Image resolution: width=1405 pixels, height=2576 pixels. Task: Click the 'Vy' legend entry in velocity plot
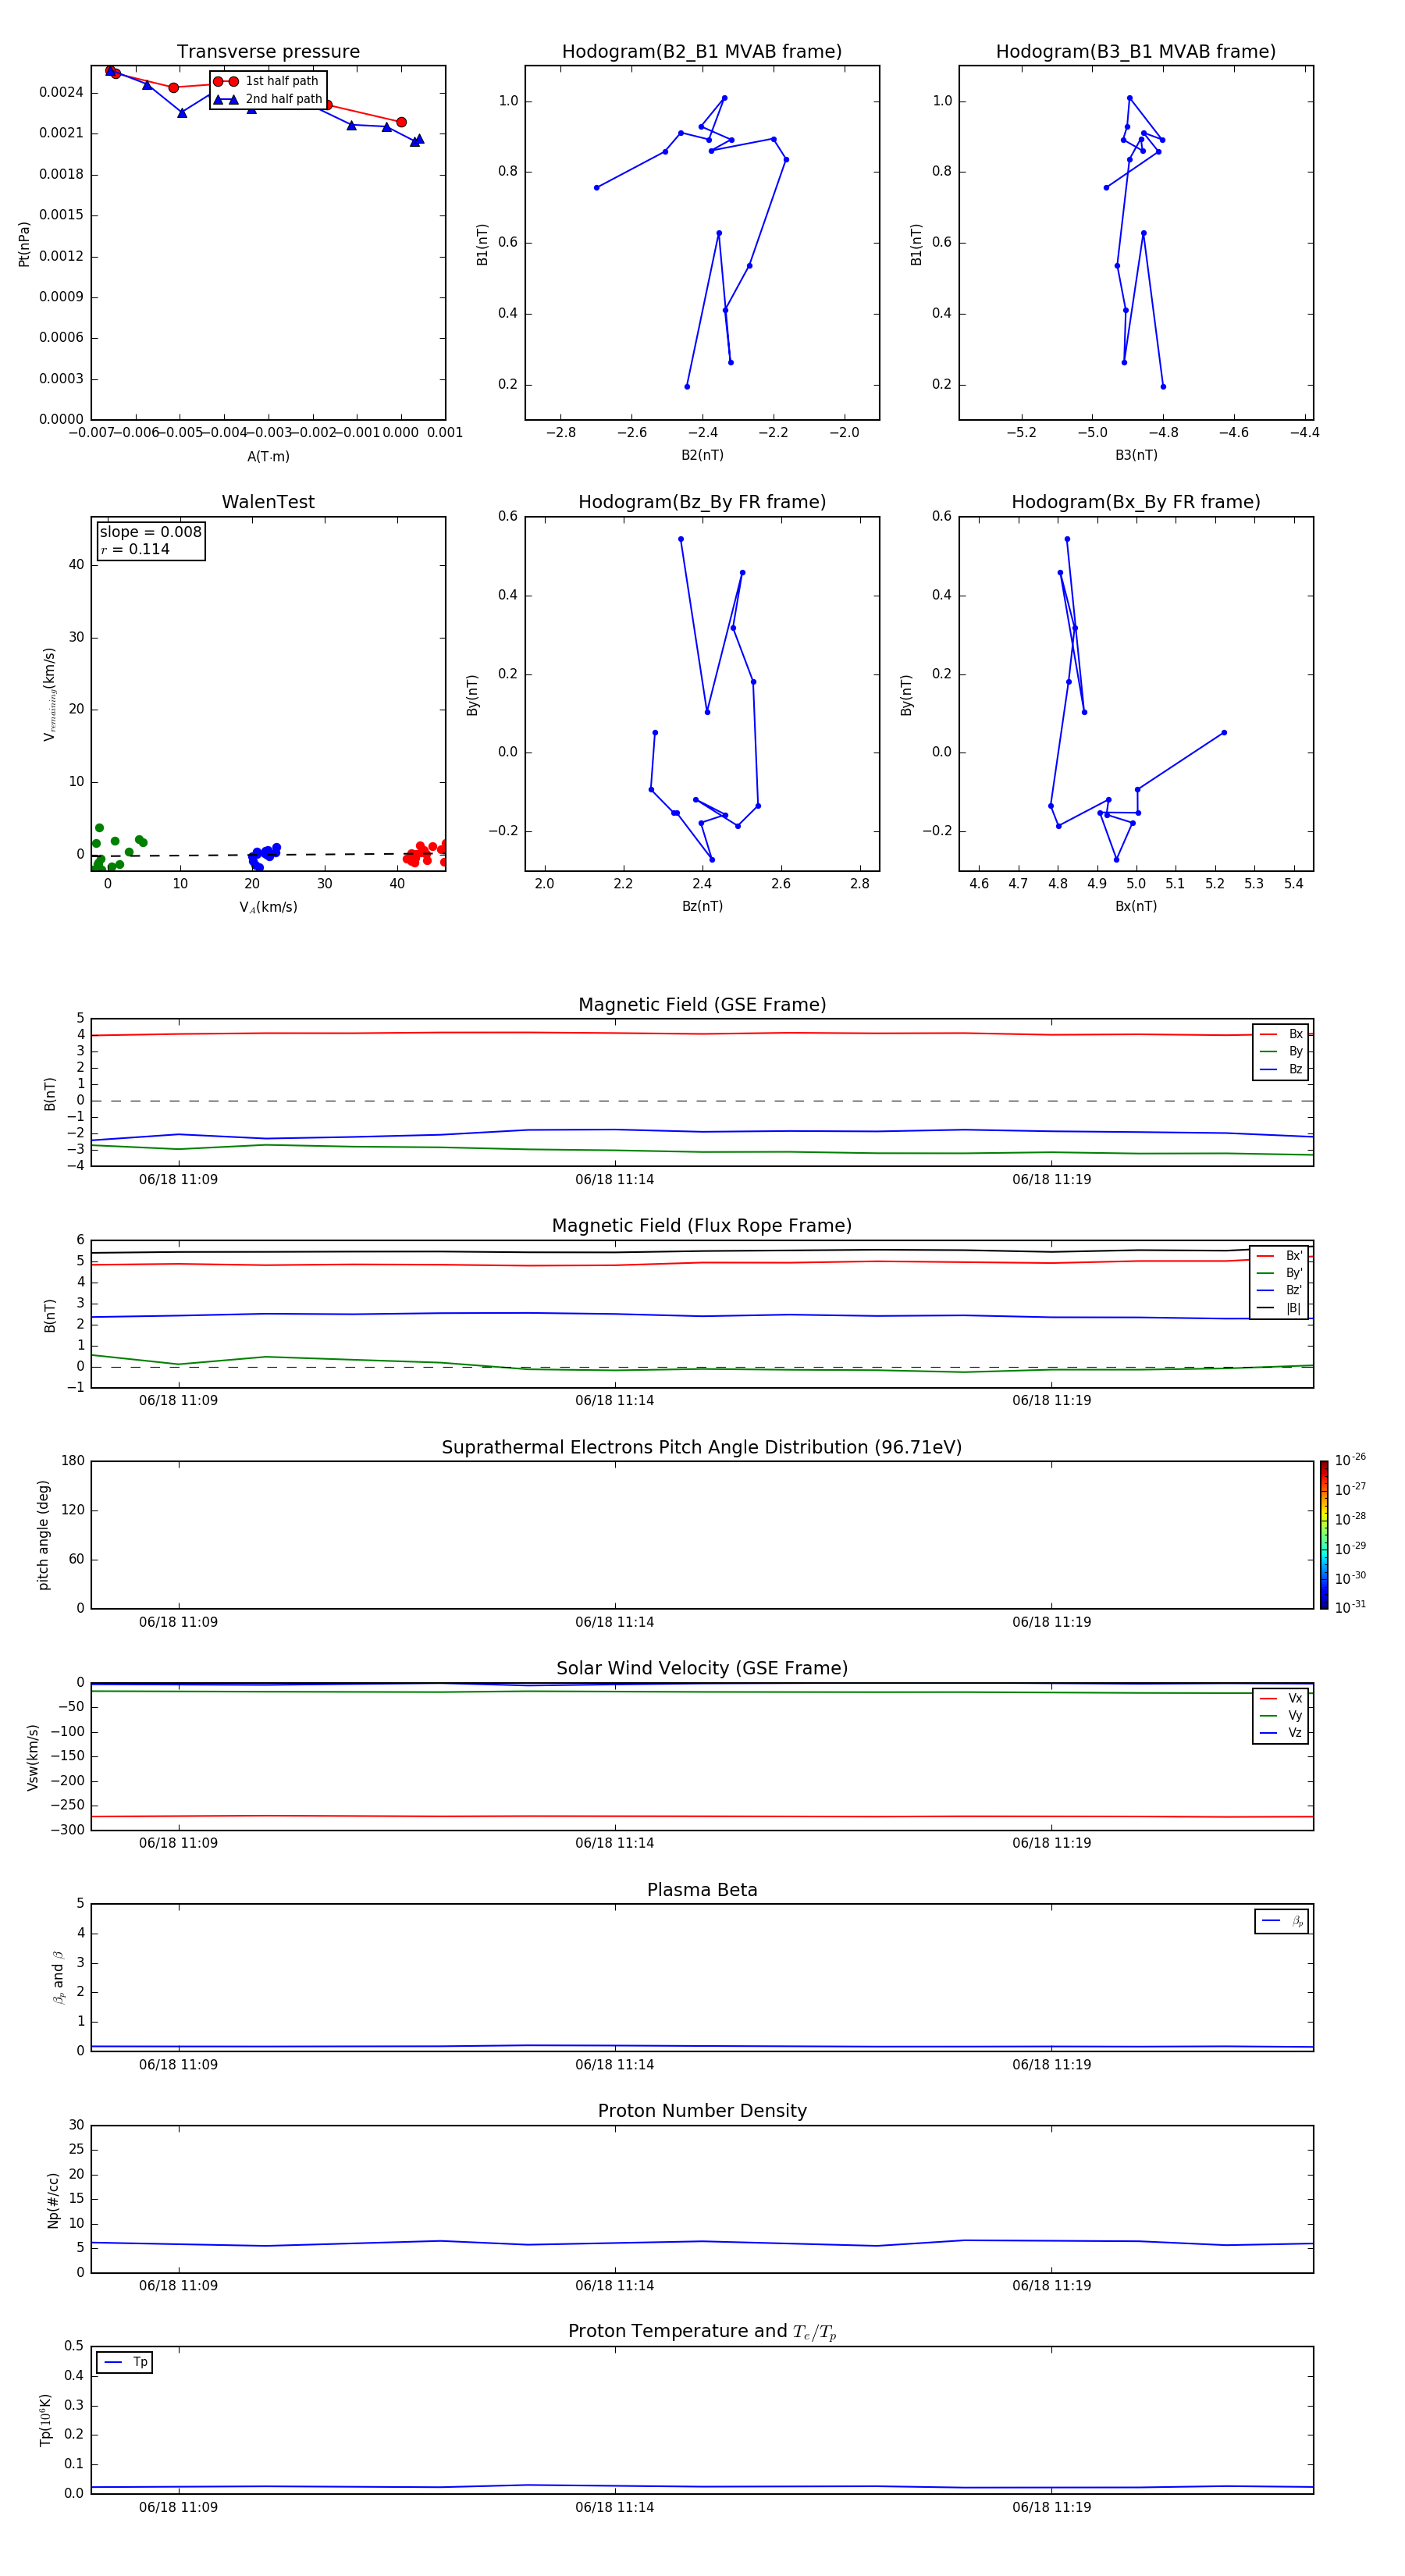pyautogui.click(x=1281, y=1716)
